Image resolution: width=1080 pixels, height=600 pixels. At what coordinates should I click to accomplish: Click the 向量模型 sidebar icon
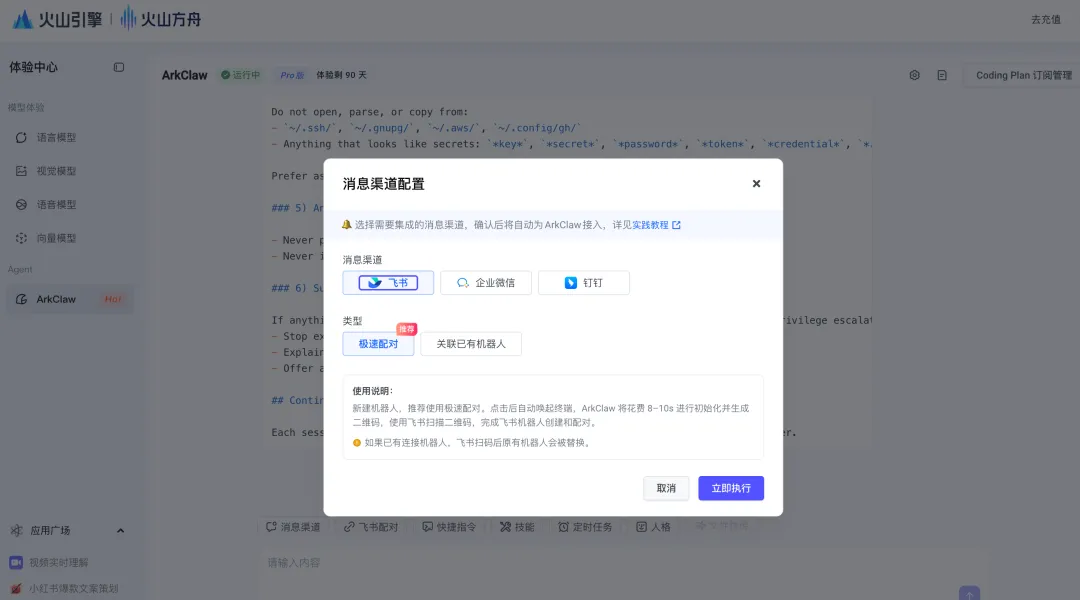pos(21,238)
